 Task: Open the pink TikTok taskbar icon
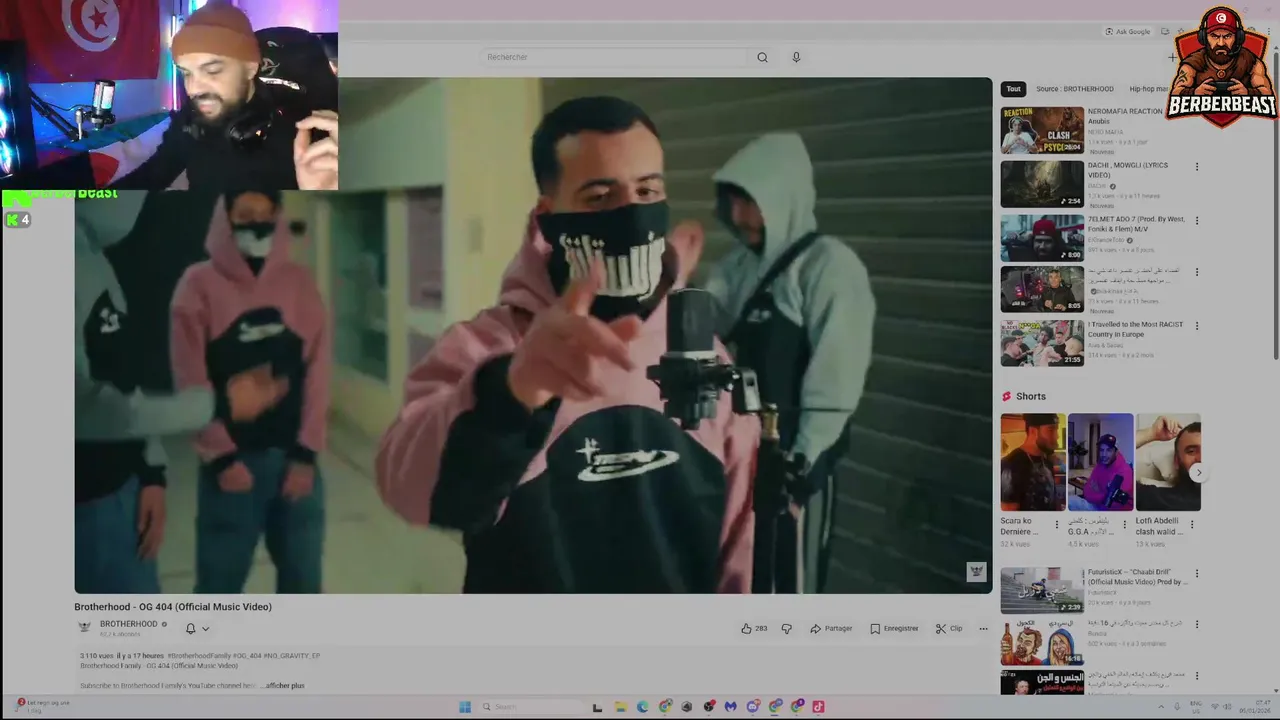[819, 707]
